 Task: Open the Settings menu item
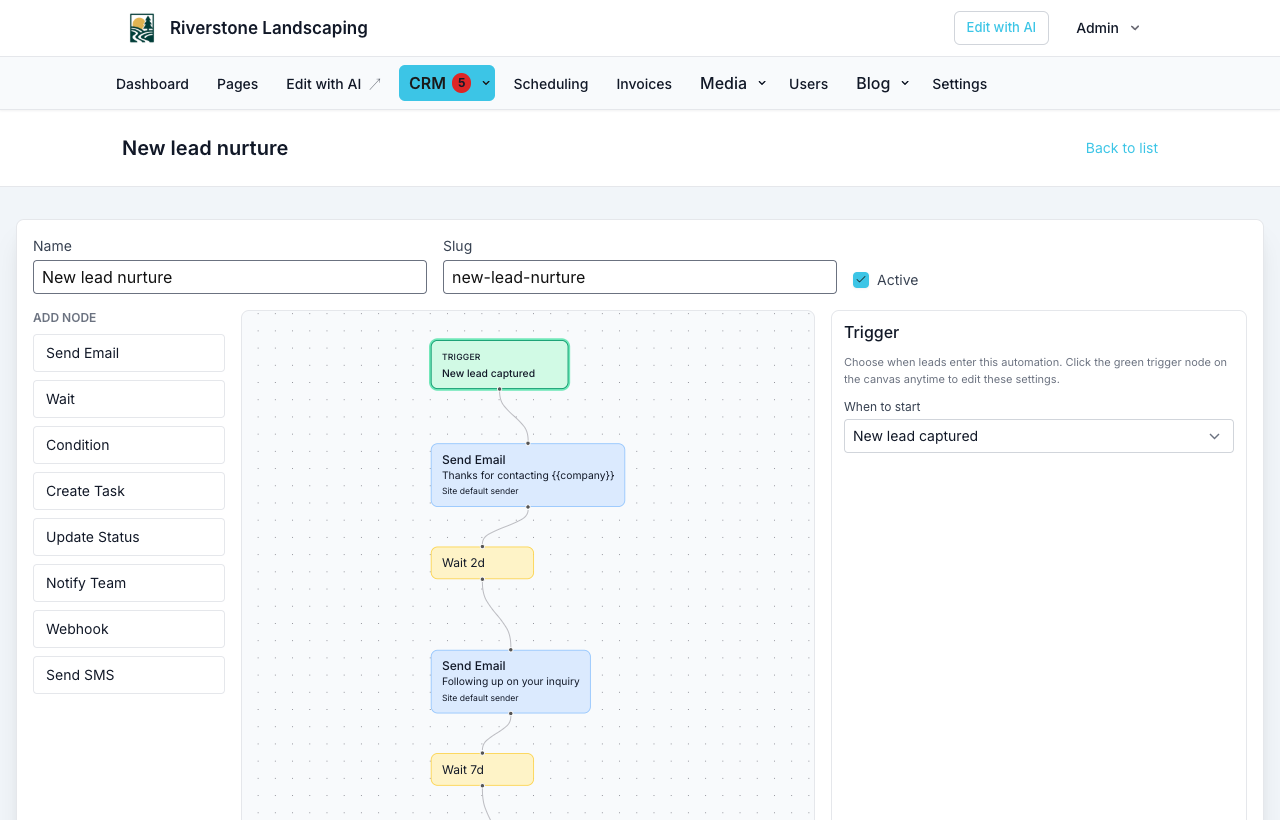959,84
